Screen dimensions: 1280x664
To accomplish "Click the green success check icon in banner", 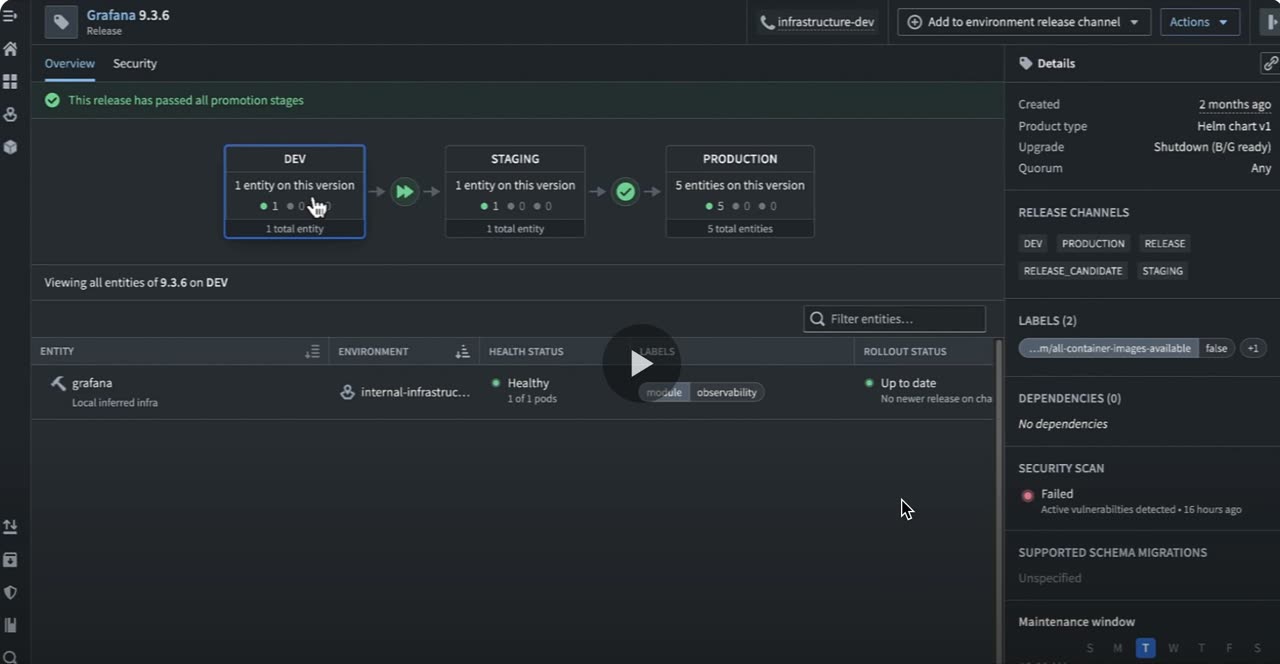I will click(52, 100).
